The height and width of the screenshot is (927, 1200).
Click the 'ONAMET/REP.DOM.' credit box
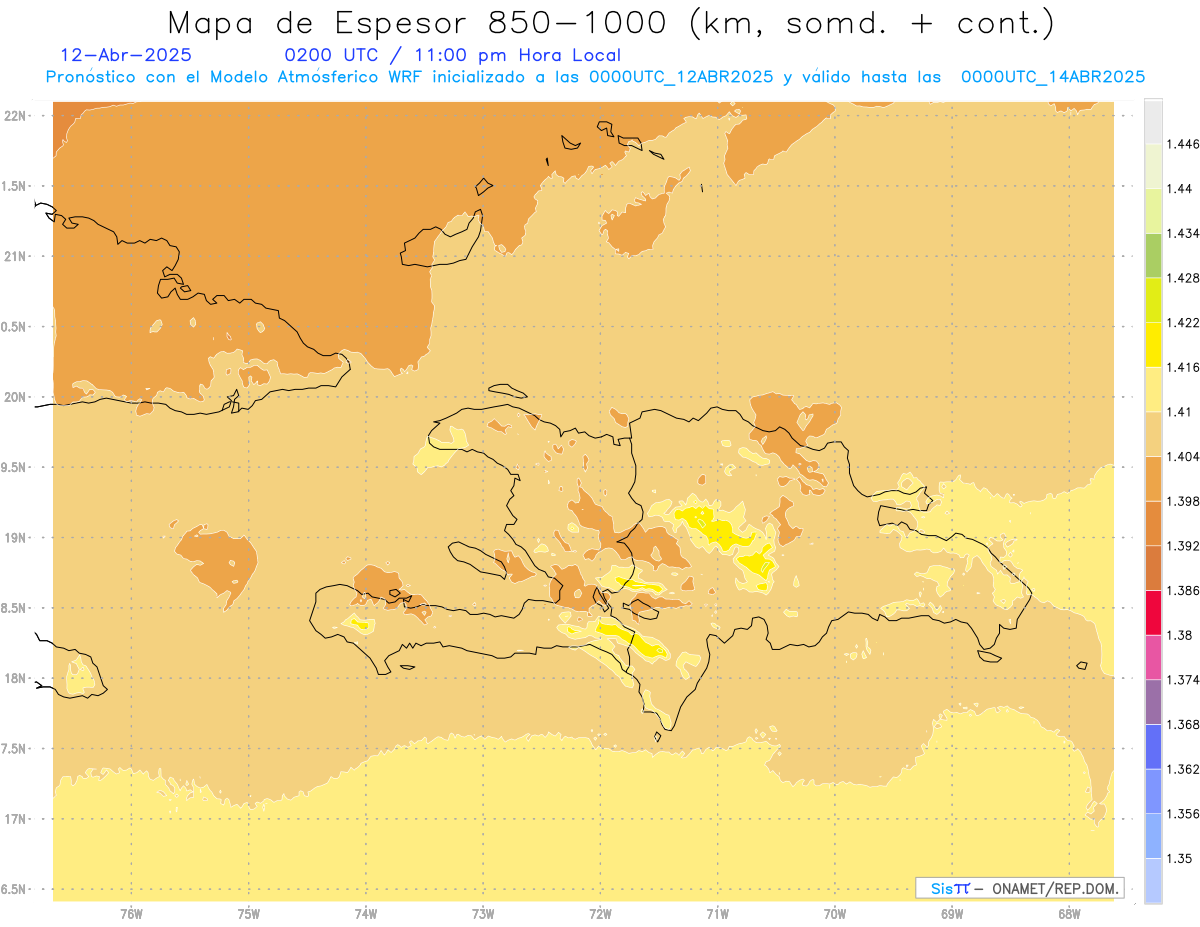(x=1020, y=888)
